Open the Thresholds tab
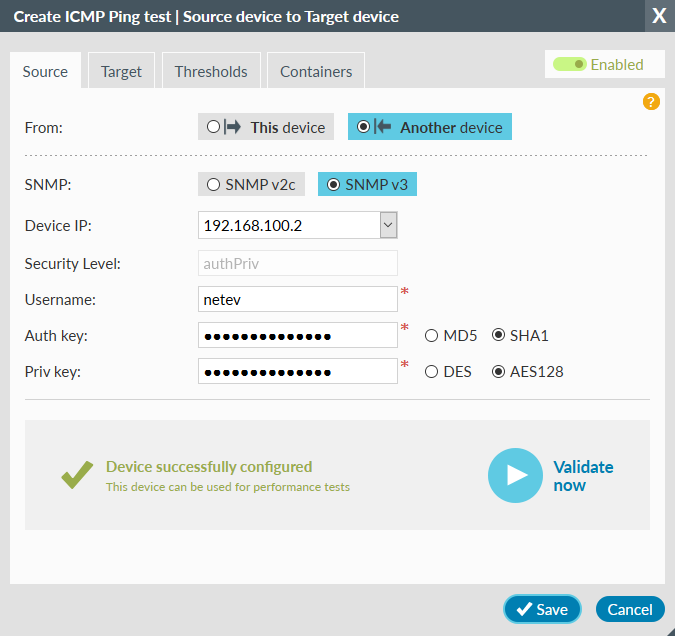 [210, 72]
